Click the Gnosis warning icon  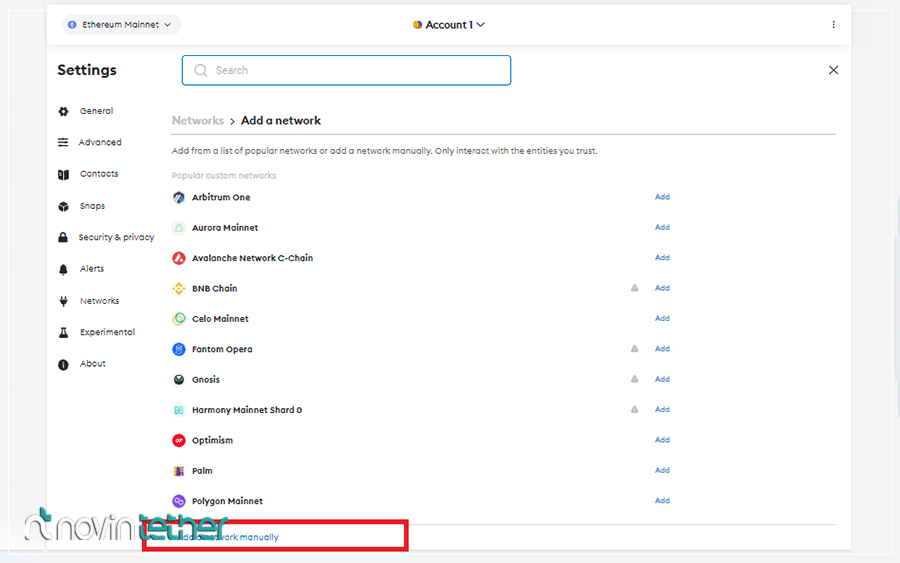(634, 379)
